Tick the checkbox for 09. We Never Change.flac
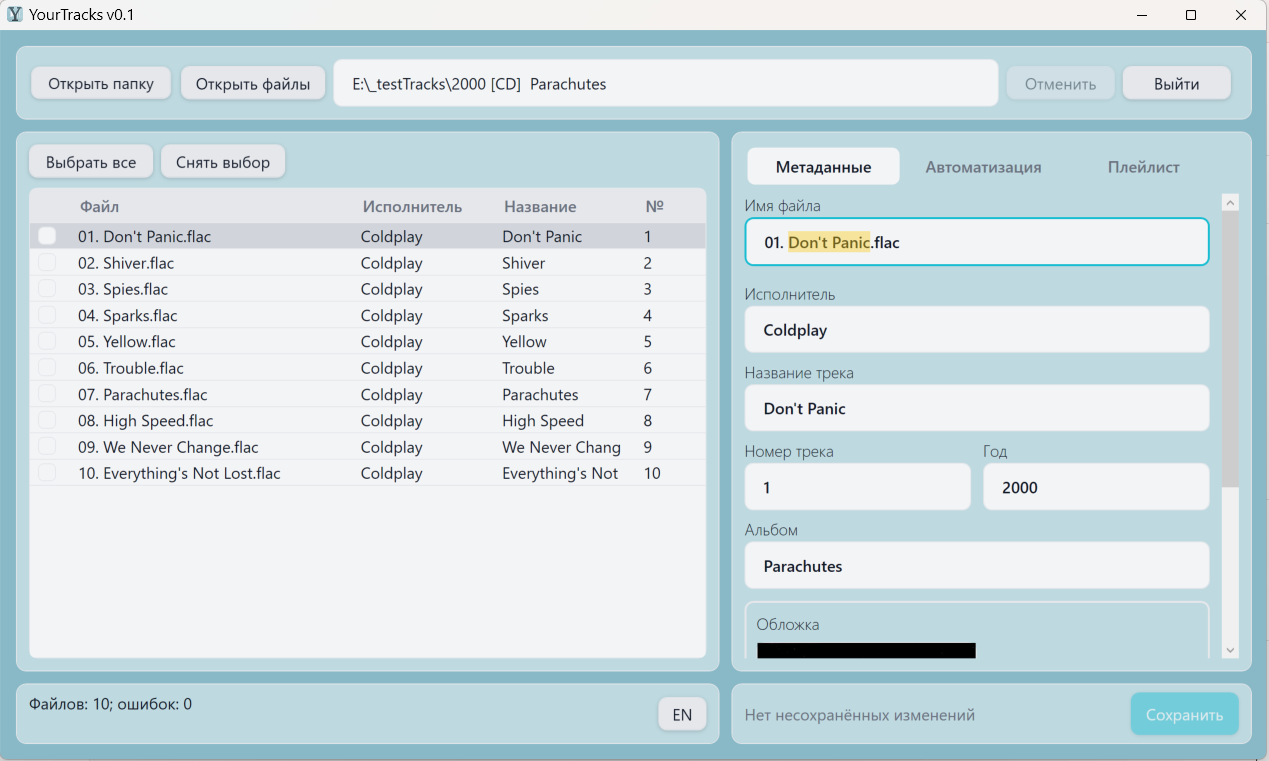 coord(47,447)
